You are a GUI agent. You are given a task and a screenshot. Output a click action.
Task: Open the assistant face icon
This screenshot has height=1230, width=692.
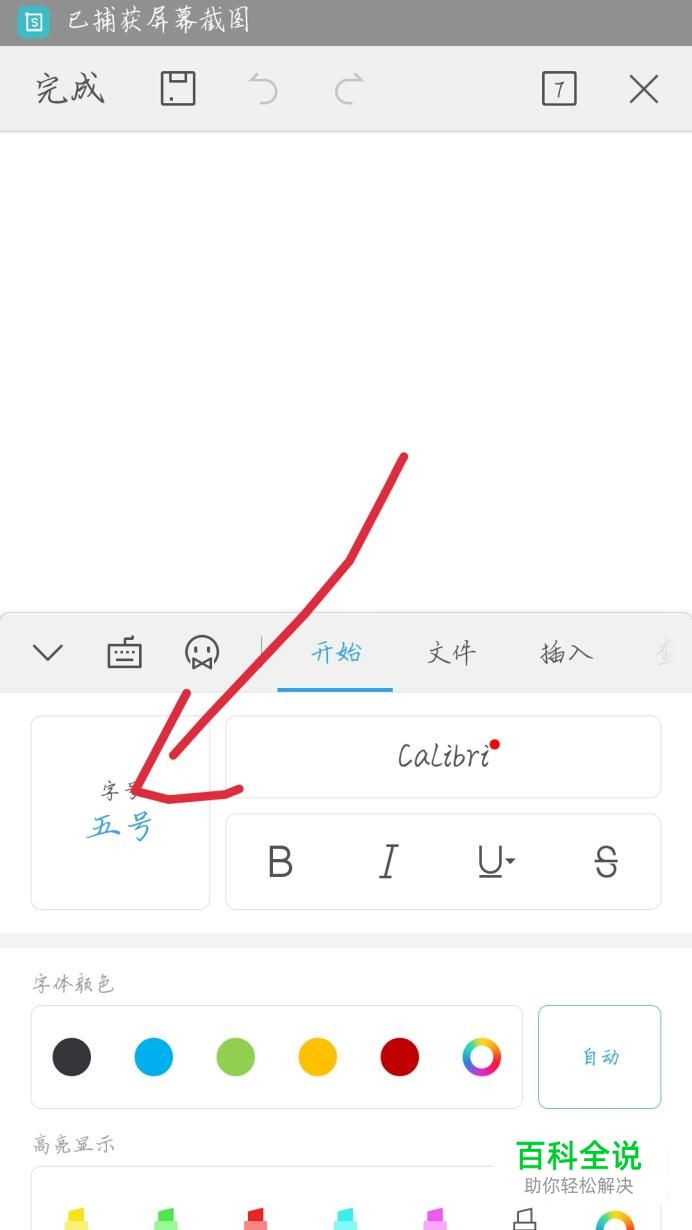[202, 653]
